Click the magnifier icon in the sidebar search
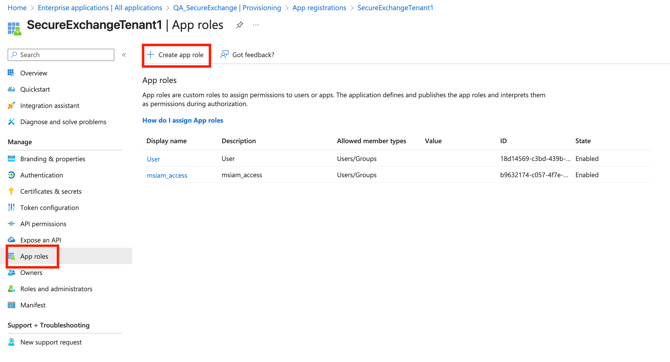The image size is (670, 362). pyautogui.click(x=14, y=55)
